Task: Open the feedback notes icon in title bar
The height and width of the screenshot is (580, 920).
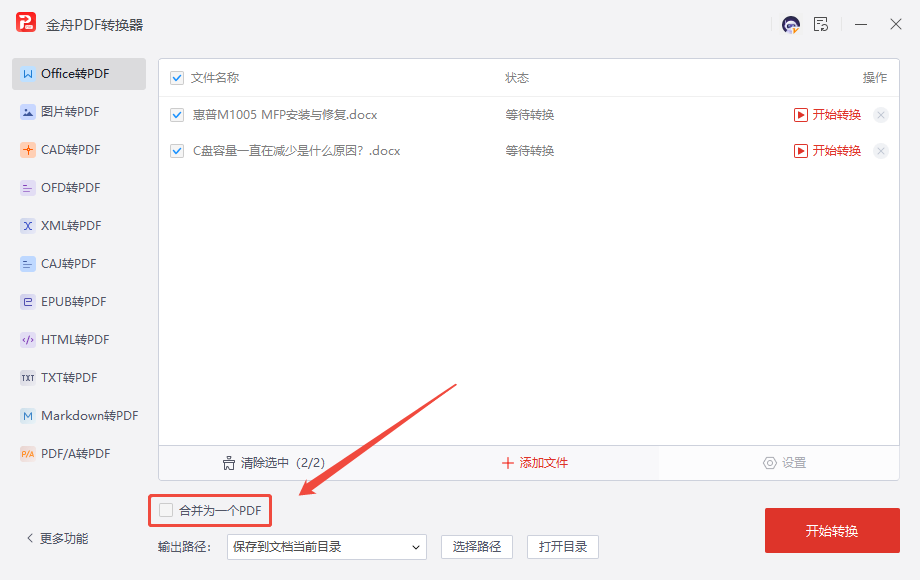Action: (x=821, y=25)
